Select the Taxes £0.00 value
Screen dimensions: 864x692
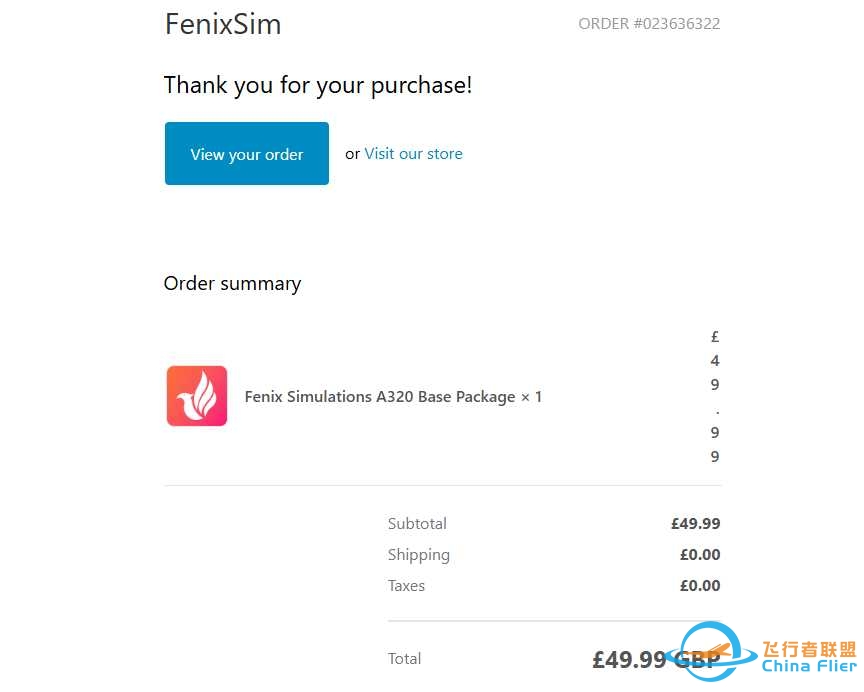[x=699, y=586]
